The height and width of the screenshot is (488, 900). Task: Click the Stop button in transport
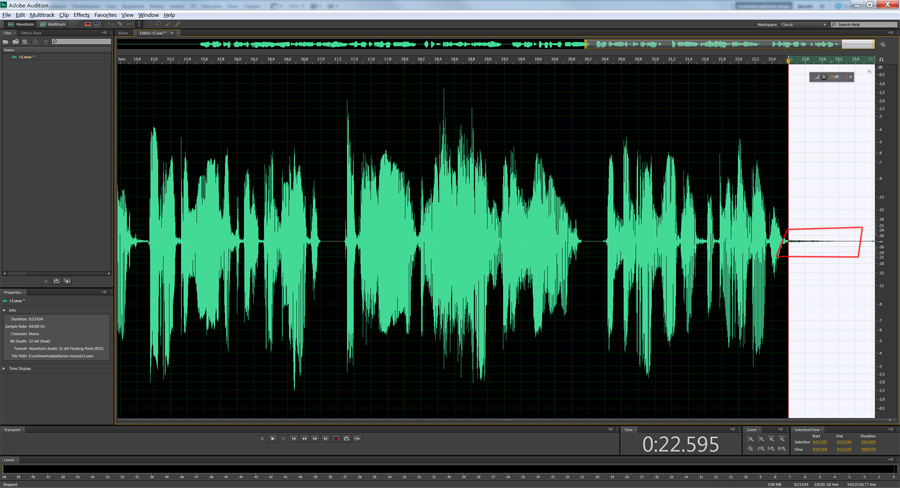tap(262, 439)
